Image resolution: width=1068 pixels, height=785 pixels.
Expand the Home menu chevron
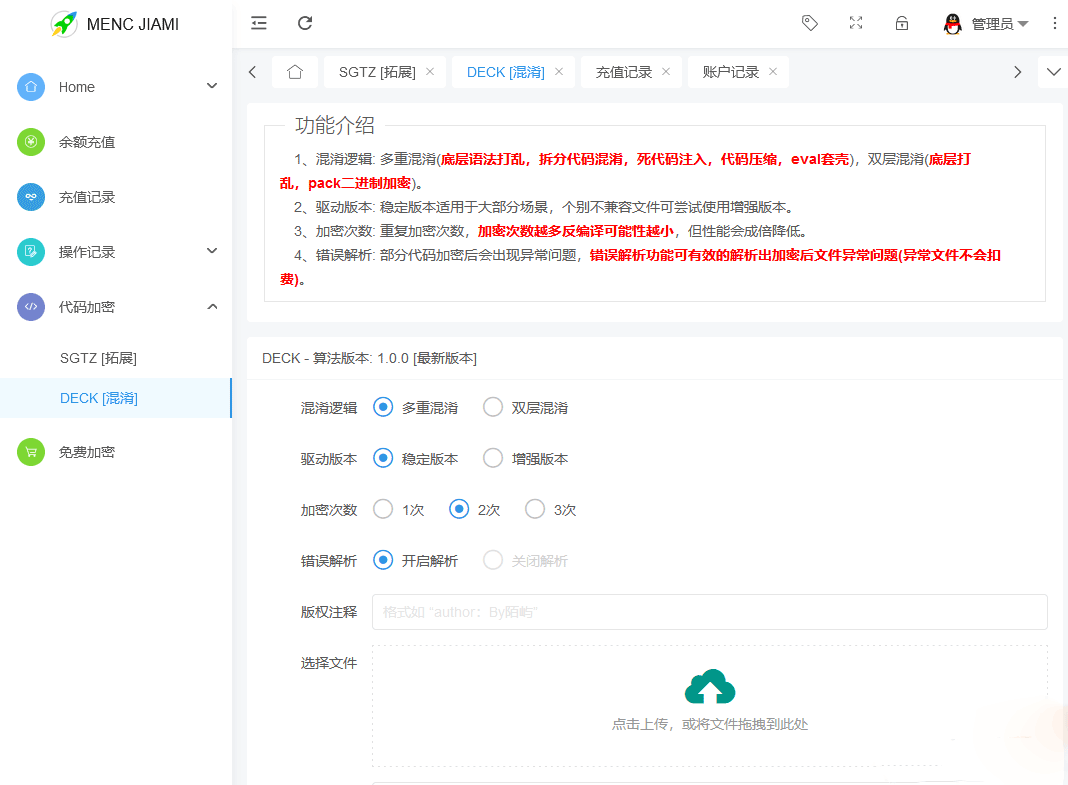click(212, 86)
